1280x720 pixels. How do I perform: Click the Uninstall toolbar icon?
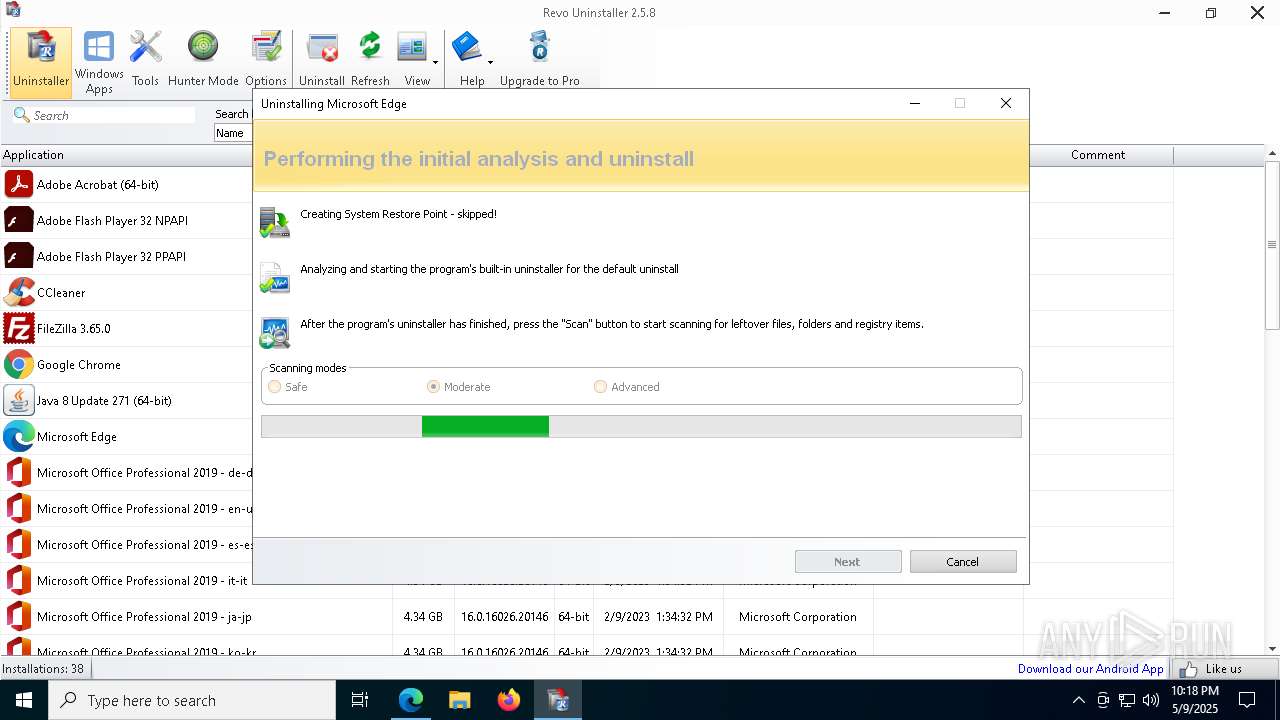[322, 60]
